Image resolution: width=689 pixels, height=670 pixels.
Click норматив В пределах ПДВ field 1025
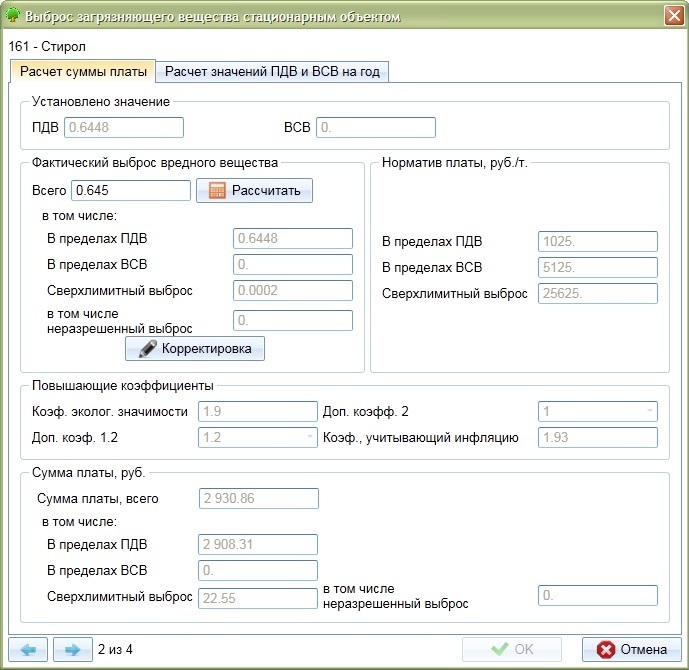click(598, 242)
